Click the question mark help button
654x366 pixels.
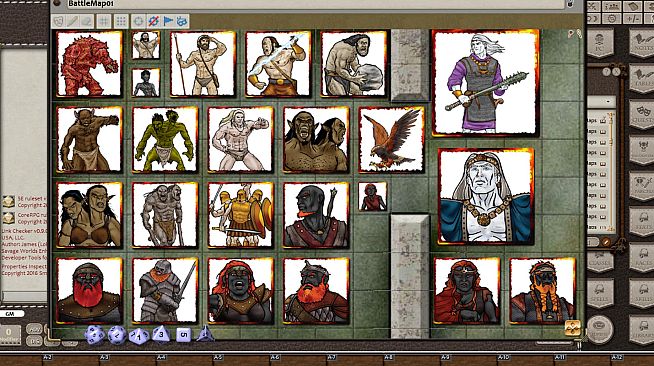[607, 72]
